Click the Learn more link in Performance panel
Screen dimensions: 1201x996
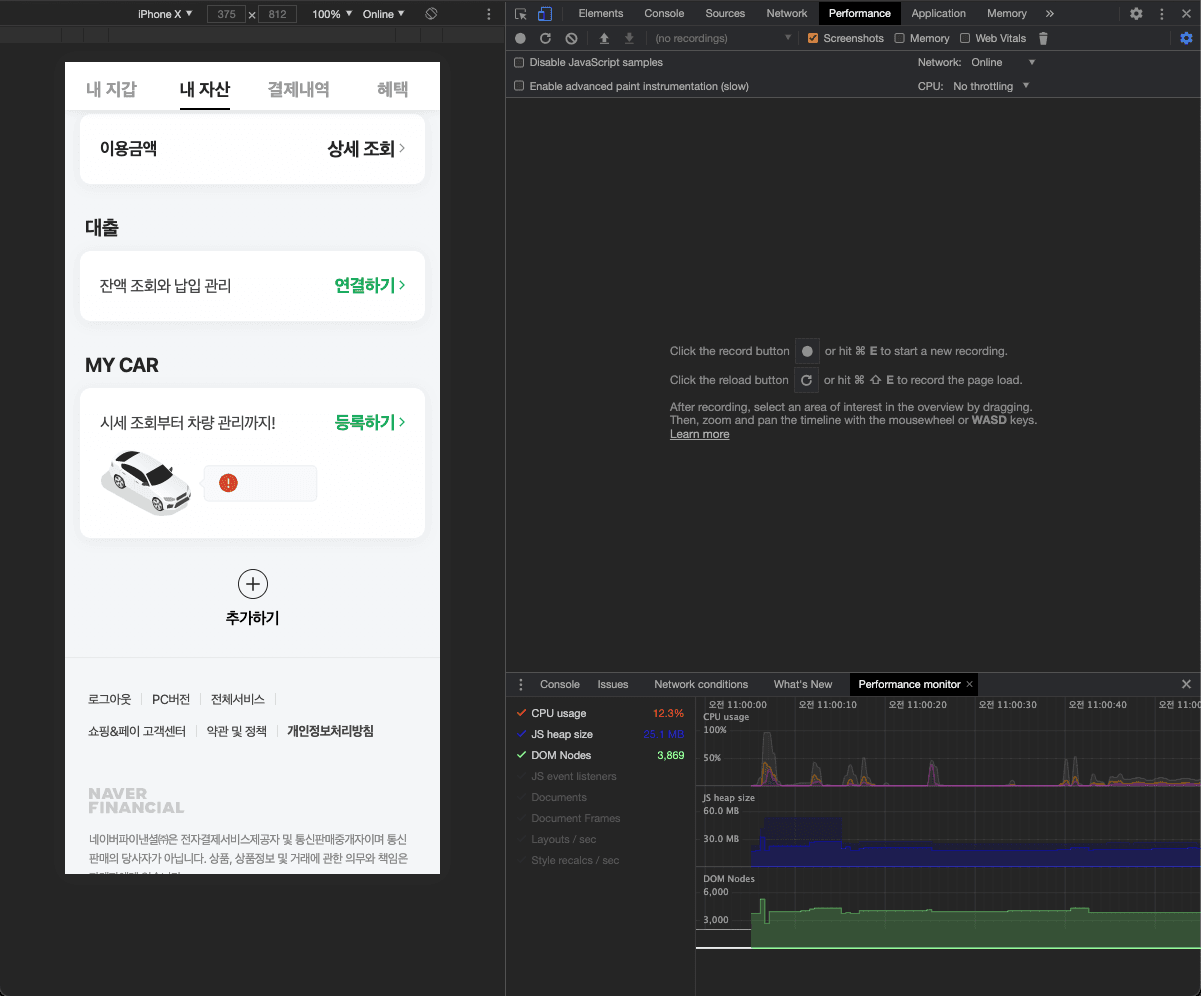click(x=699, y=434)
